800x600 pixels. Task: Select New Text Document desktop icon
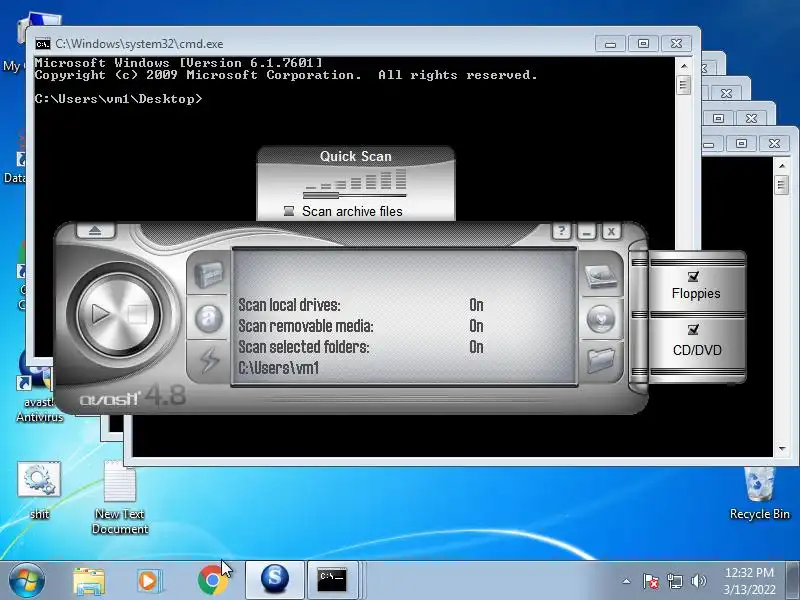pyautogui.click(x=120, y=497)
